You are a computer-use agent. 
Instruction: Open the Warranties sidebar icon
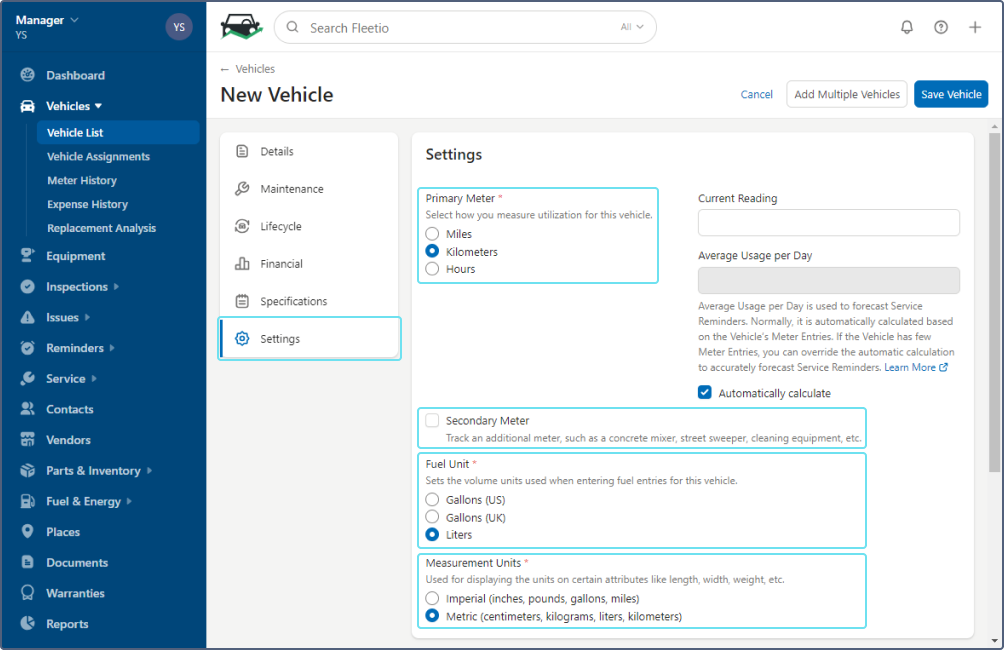click(x=27, y=593)
